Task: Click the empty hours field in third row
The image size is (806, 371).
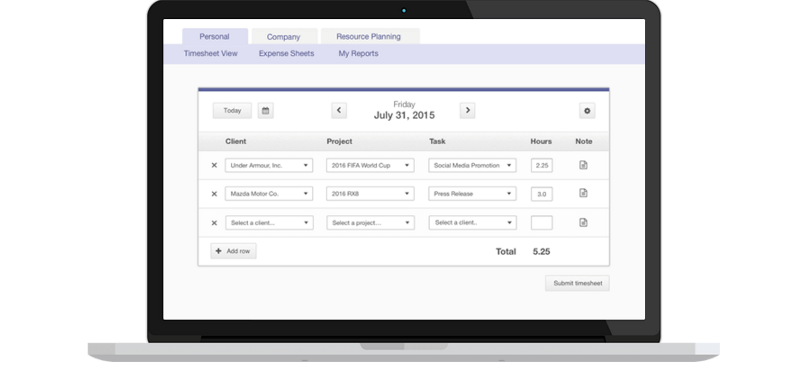Action: pyautogui.click(x=542, y=223)
